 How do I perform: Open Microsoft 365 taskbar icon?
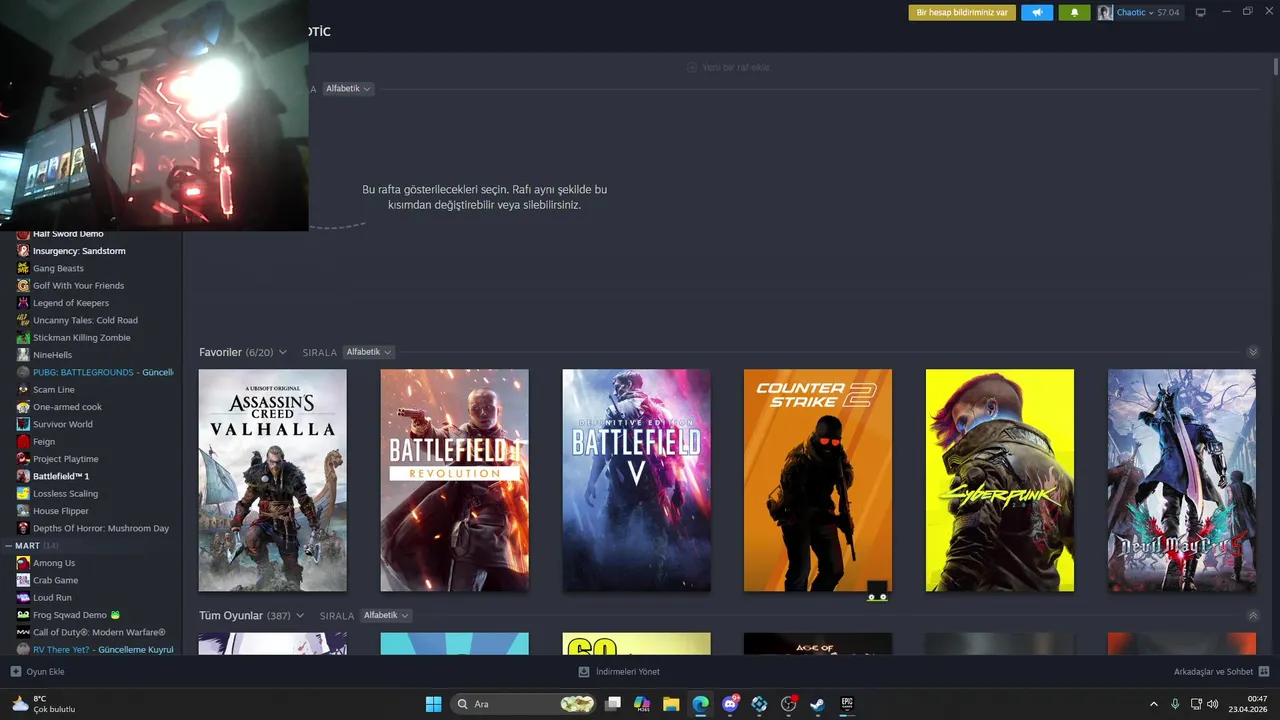(x=642, y=704)
